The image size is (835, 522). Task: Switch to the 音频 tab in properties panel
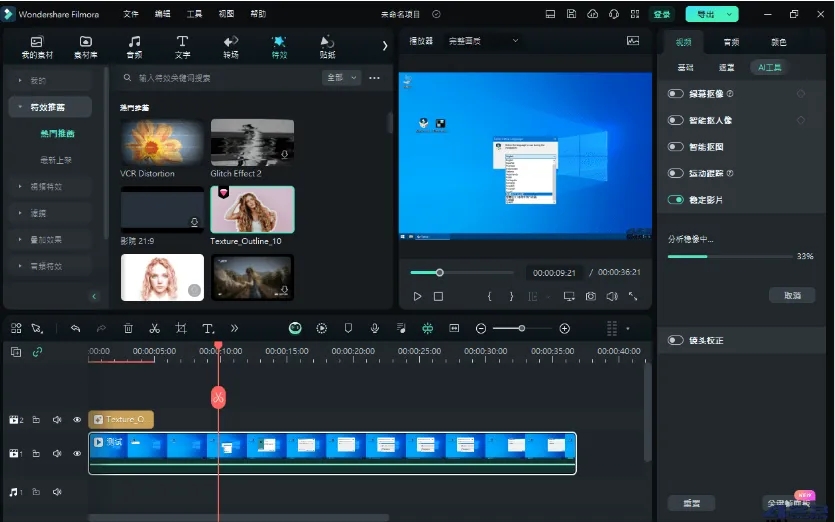pos(731,42)
